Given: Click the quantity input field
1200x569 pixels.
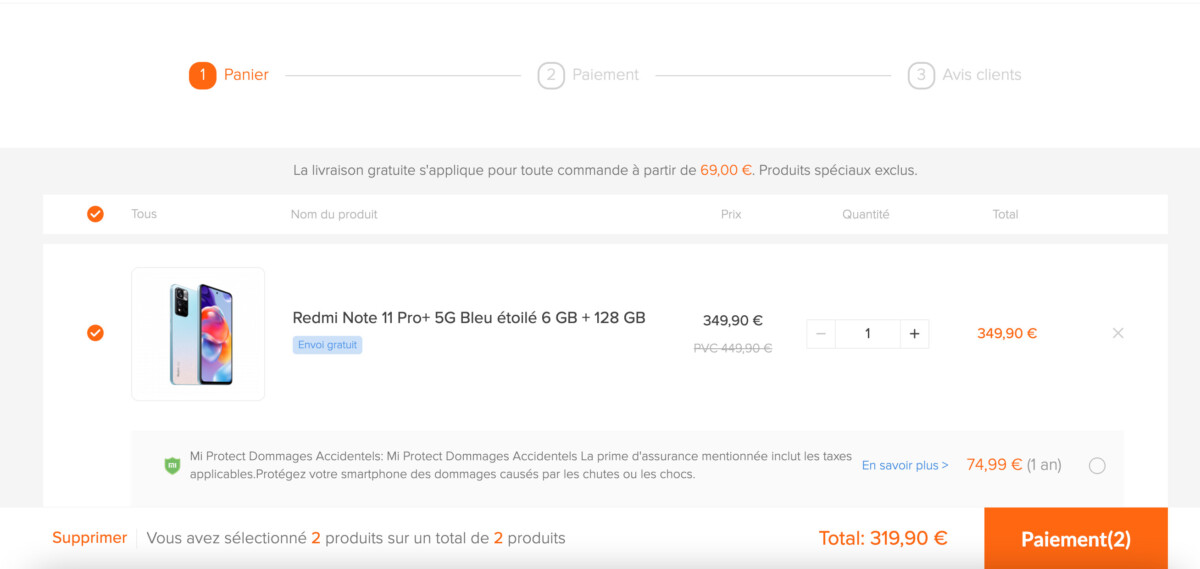Looking at the screenshot, I should 867,334.
